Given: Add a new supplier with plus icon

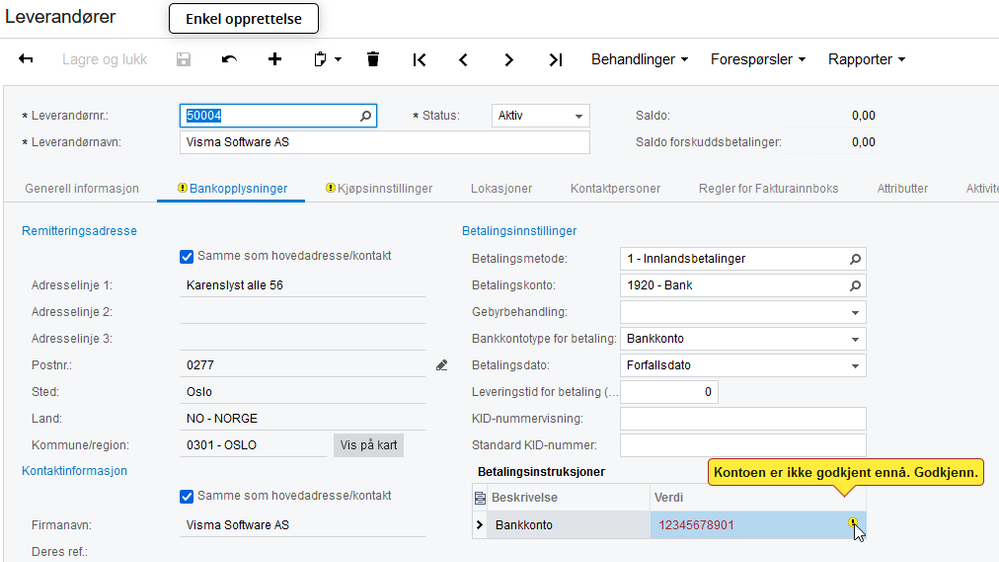Looking at the screenshot, I should (x=275, y=59).
